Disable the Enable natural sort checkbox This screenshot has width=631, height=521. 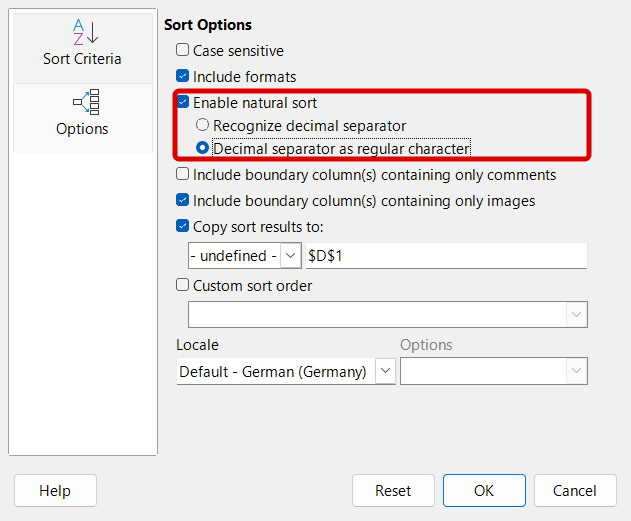(183, 102)
